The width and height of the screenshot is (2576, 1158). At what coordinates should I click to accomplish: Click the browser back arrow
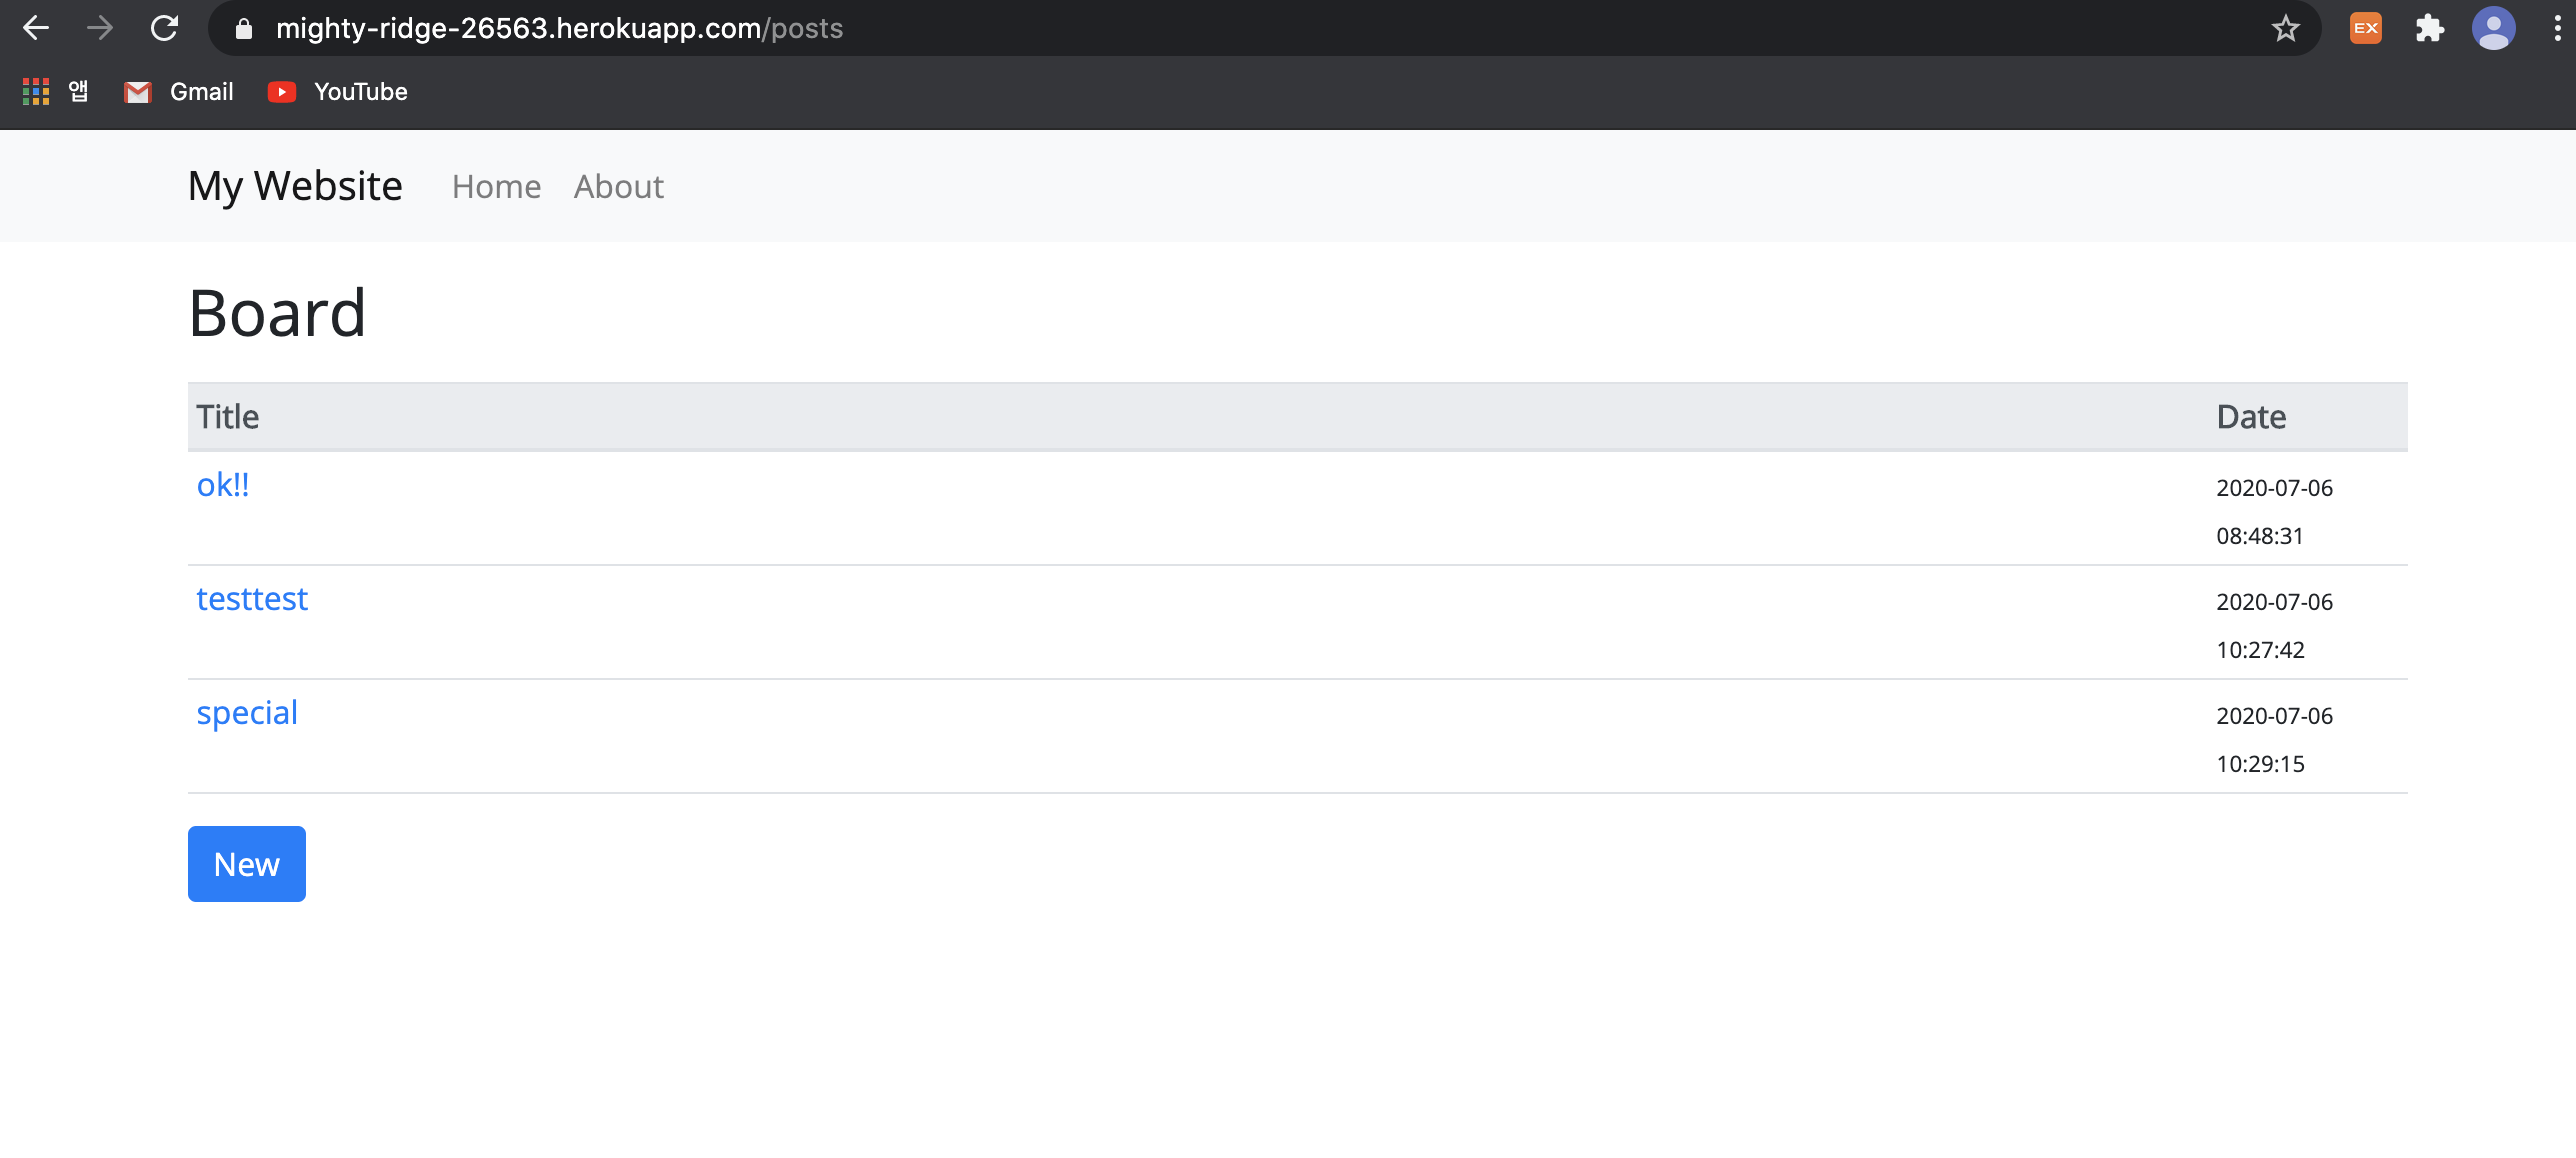tap(36, 28)
